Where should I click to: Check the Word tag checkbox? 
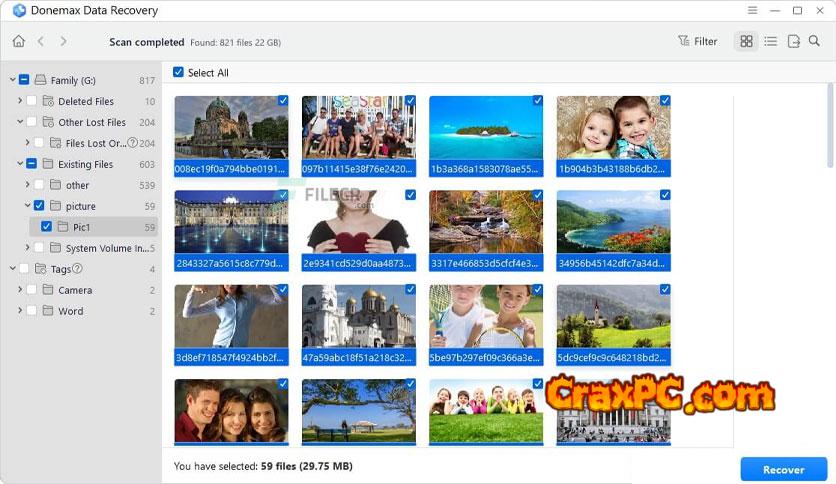pos(31,310)
